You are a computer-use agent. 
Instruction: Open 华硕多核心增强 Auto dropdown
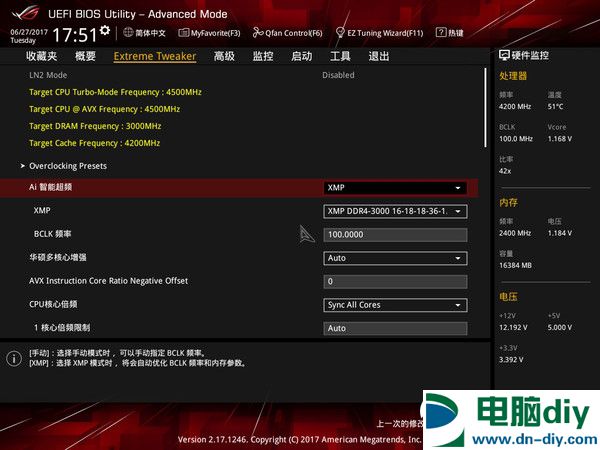(x=395, y=258)
